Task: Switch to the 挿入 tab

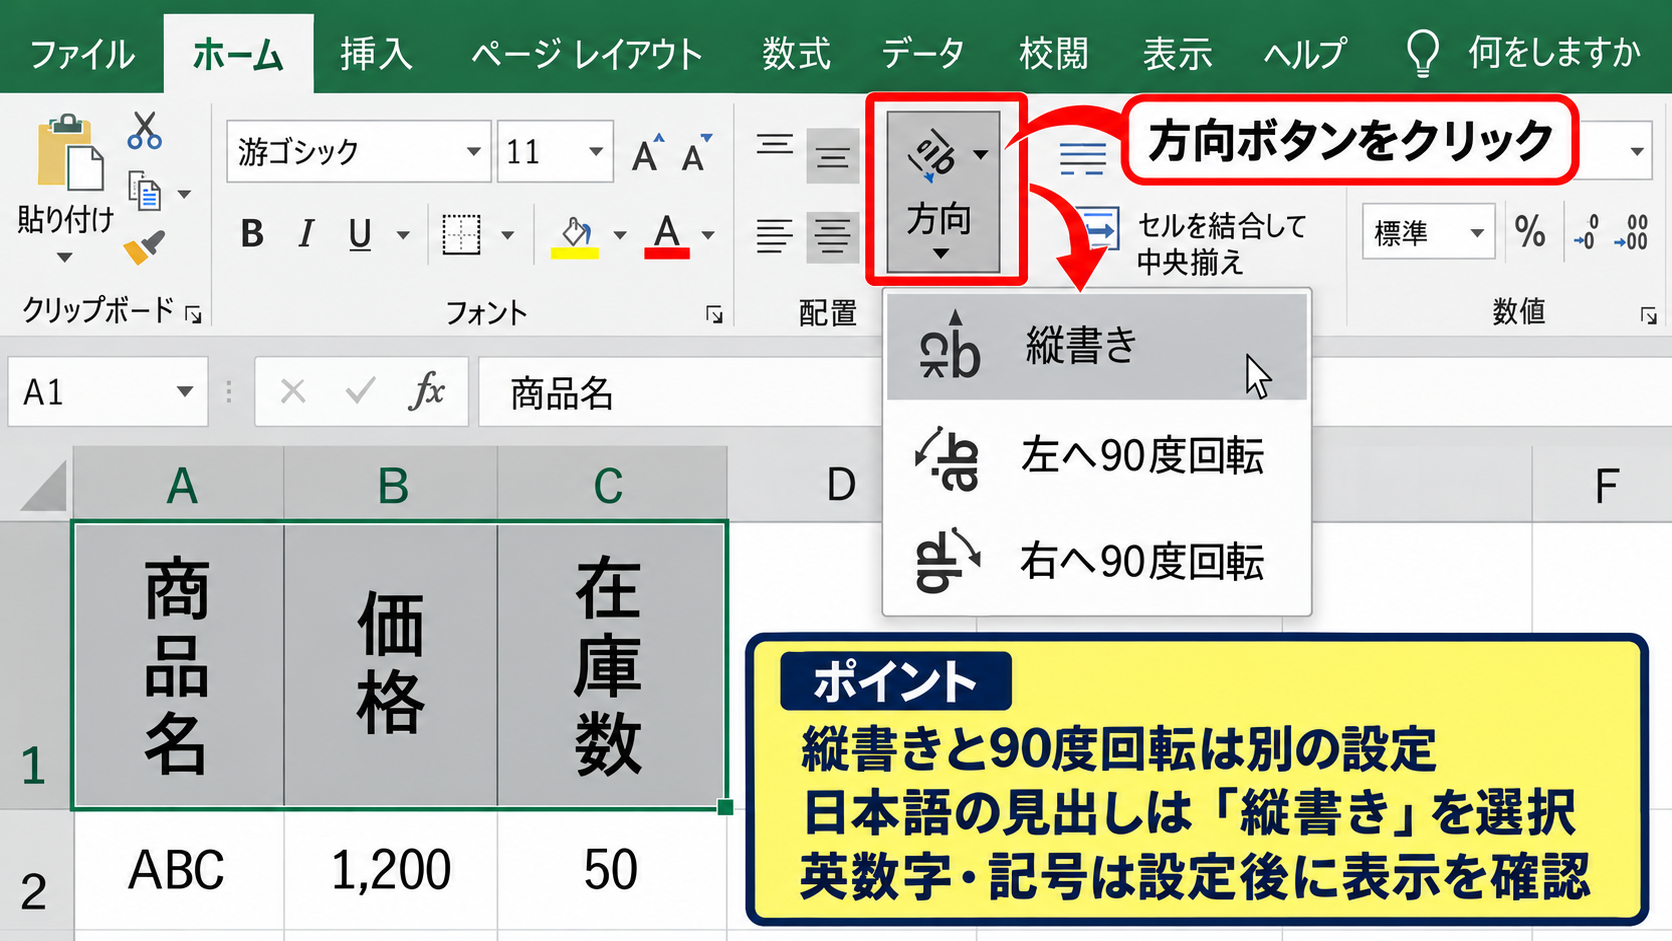Action: point(376,53)
